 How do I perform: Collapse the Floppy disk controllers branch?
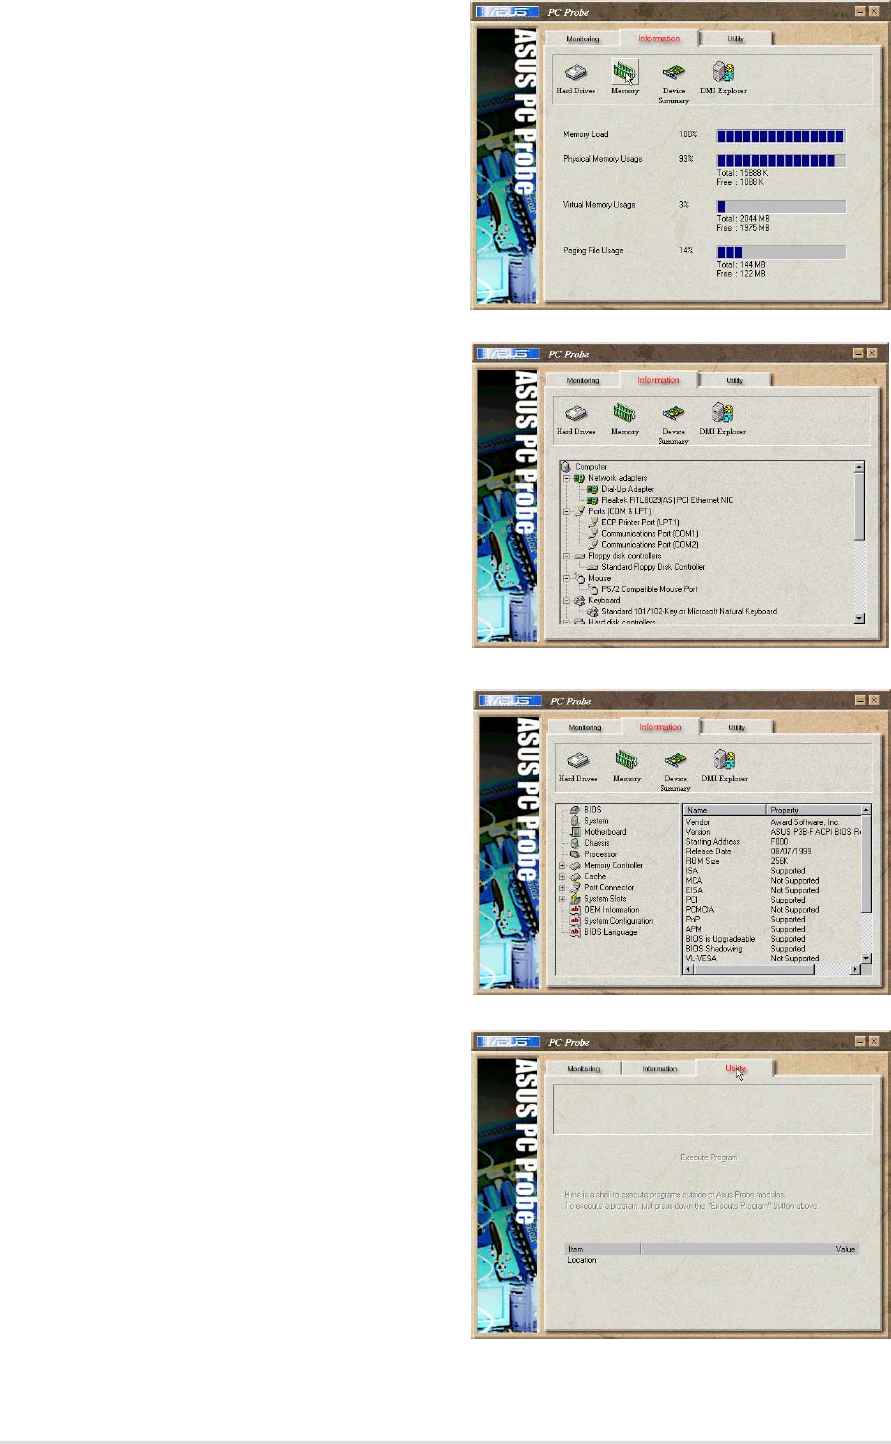click(x=566, y=556)
